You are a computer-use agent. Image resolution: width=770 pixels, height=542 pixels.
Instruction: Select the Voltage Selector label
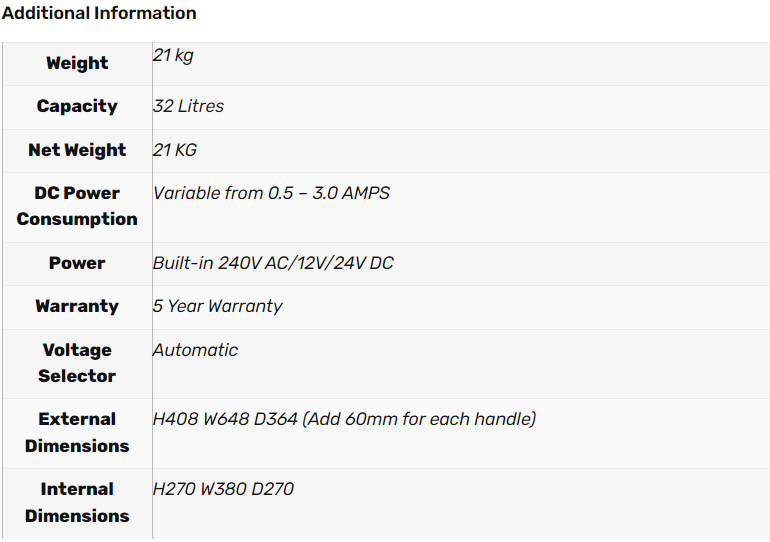tap(77, 363)
